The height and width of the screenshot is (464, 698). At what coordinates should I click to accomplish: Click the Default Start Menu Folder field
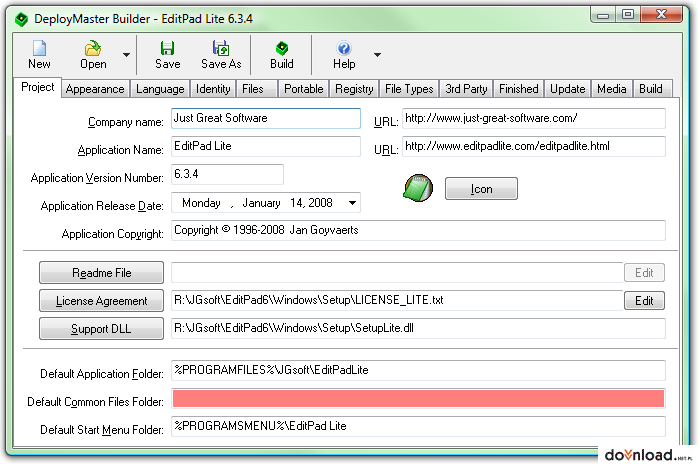coord(418,426)
